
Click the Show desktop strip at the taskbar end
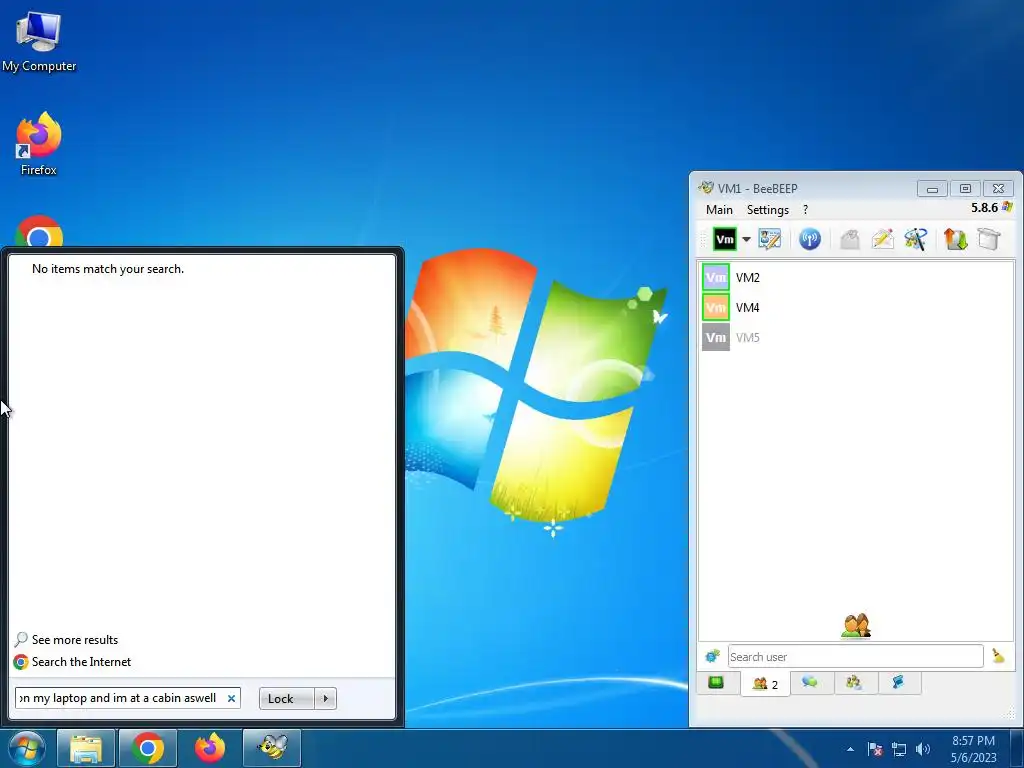tap(1017, 748)
